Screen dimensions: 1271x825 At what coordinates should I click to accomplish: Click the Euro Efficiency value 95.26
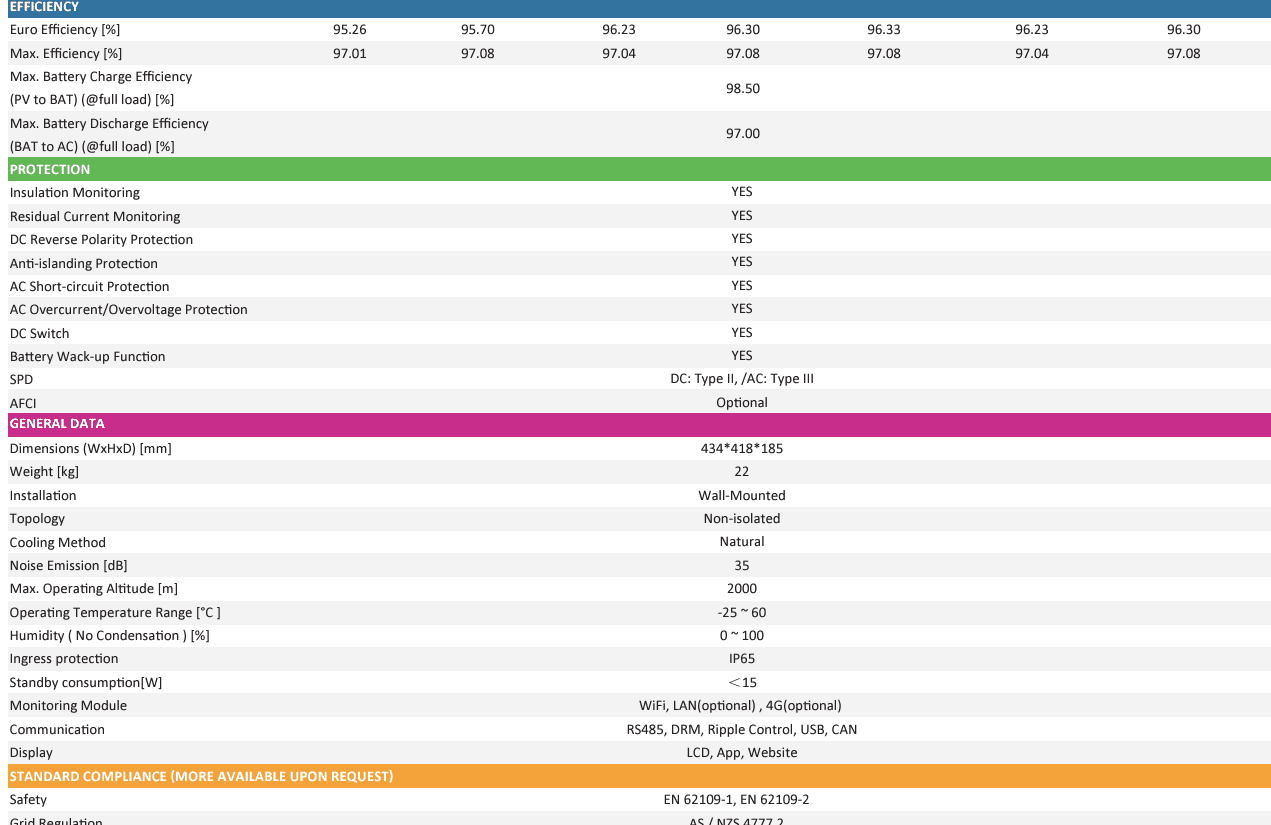350,30
